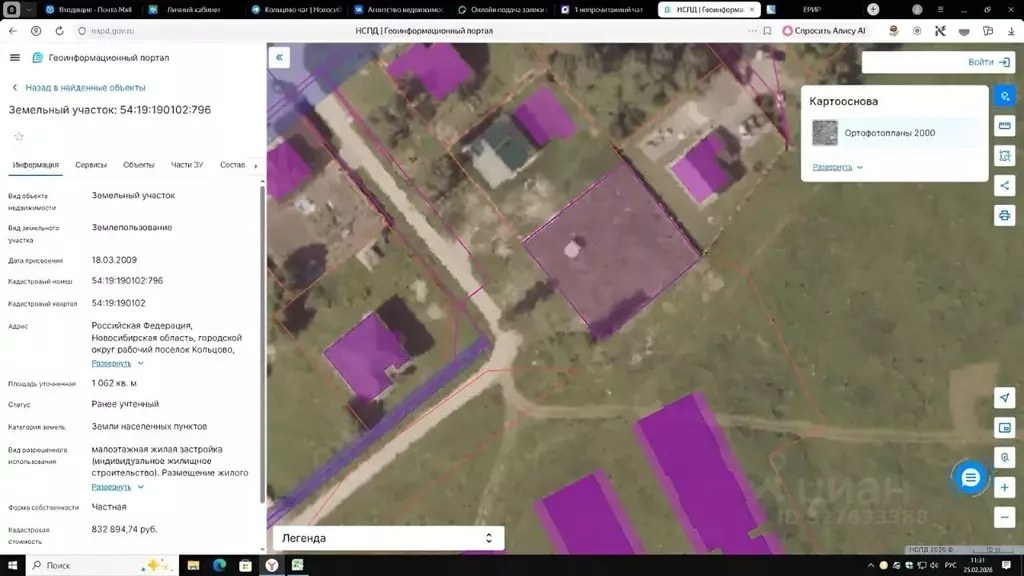Viewport: 1024px width, 576px height.
Task: Select the Ортофотопланы 2000 basemap thumbnail
Action: point(825,133)
